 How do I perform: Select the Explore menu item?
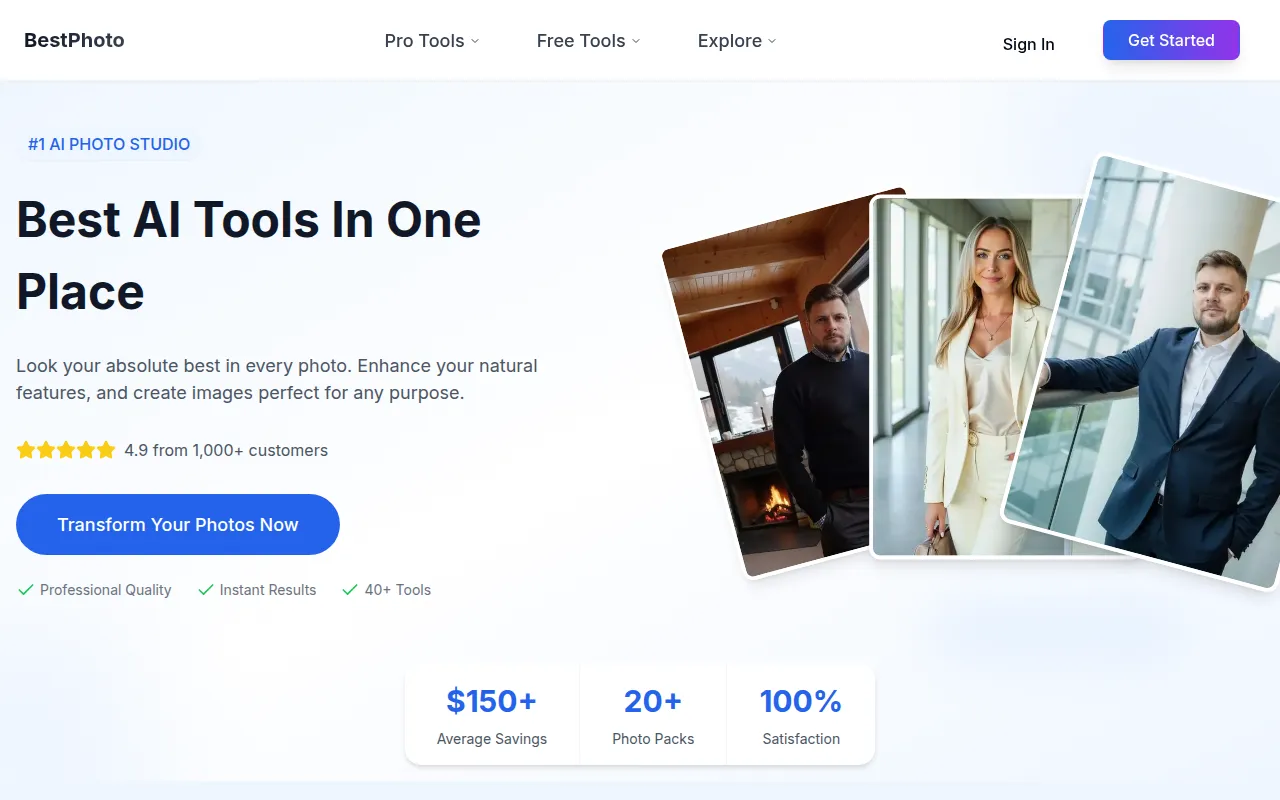[729, 41]
